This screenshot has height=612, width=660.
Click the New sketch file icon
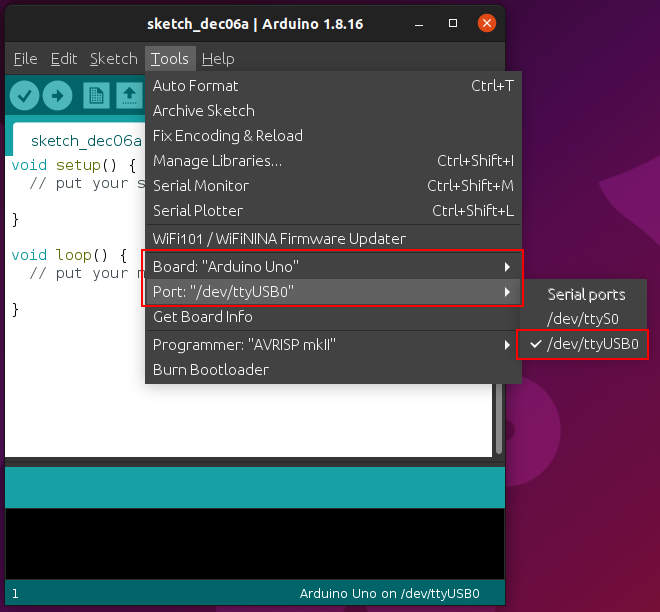click(96, 96)
